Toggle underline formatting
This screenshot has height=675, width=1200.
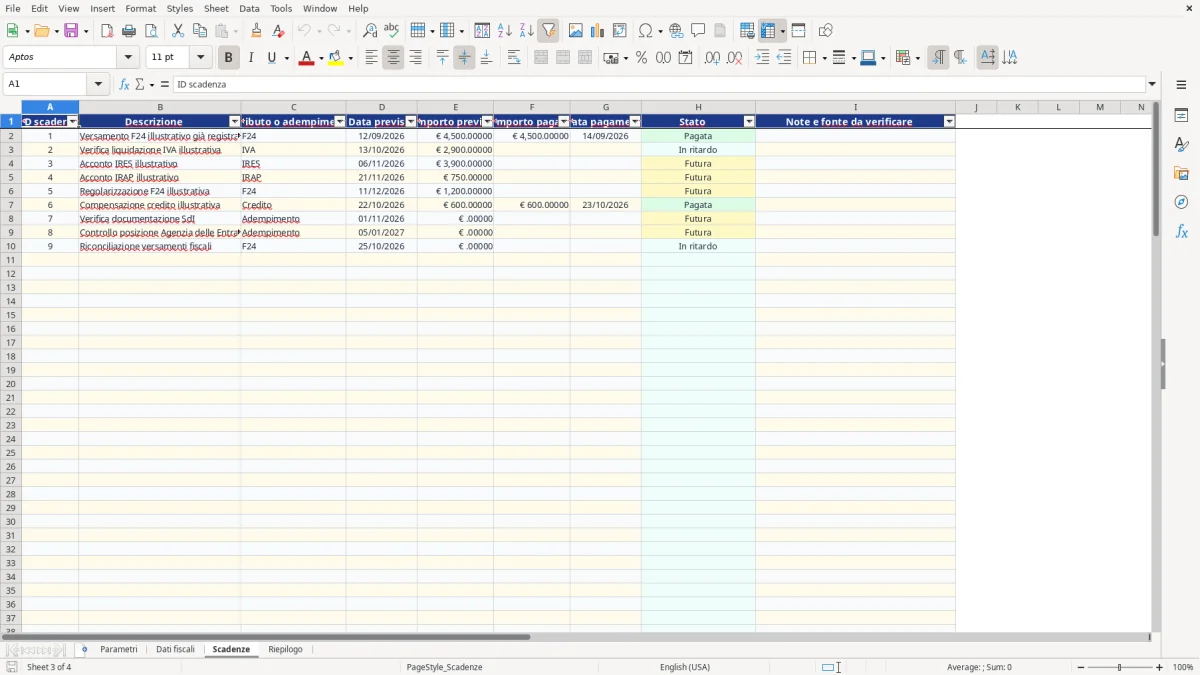pyautogui.click(x=271, y=58)
